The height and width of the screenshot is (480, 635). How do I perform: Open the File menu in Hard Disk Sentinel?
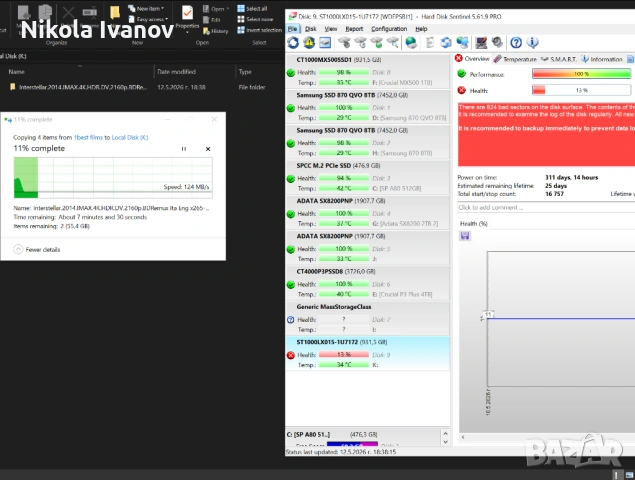coord(292,29)
